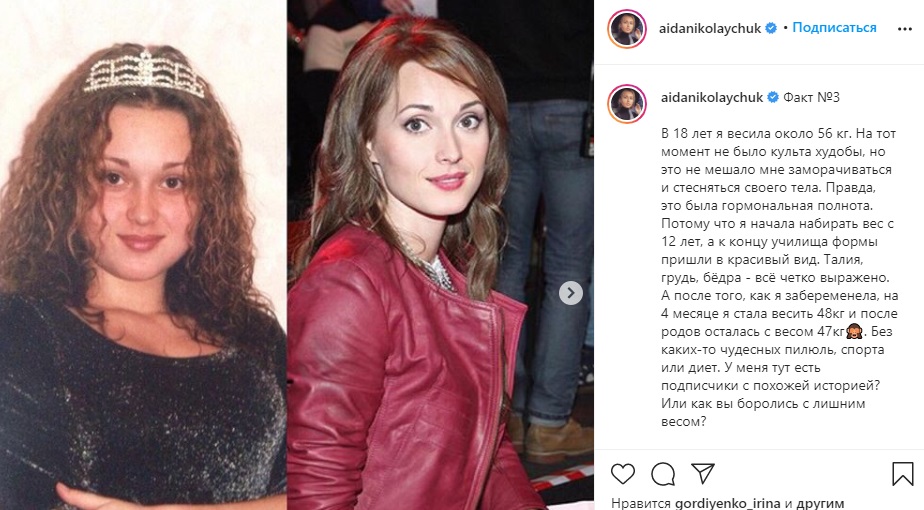Save the post with the bookmark icon
The height and width of the screenshot is (510, 924).
pos(902,473)
